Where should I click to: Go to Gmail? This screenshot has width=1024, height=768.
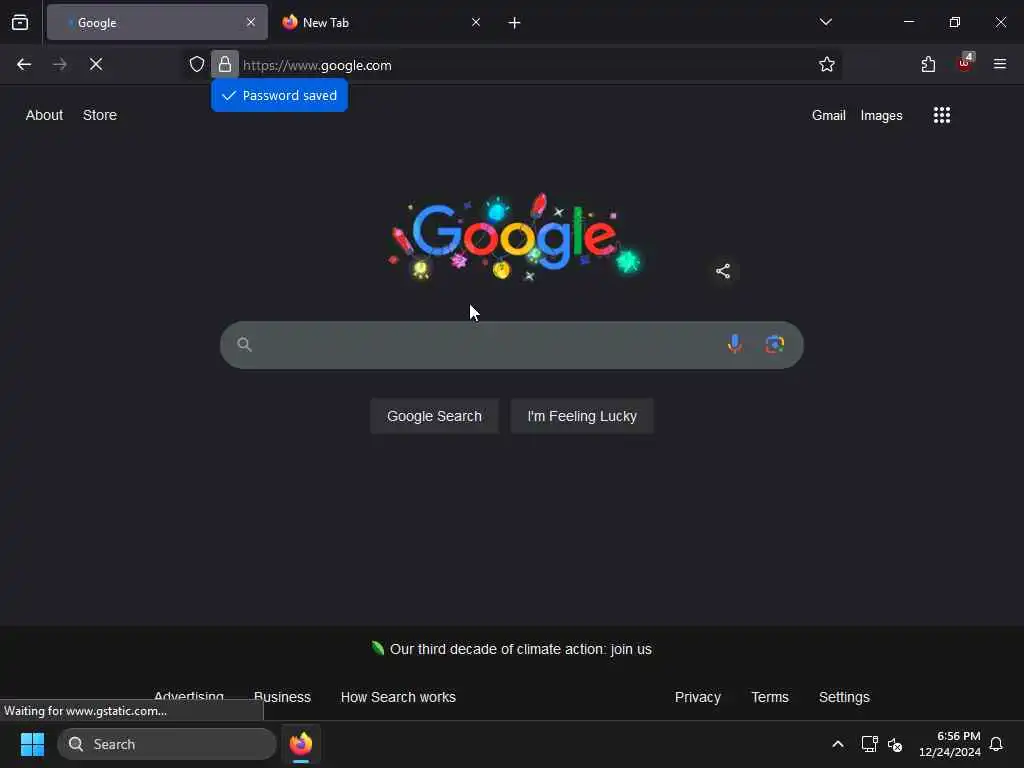point(829,116)
